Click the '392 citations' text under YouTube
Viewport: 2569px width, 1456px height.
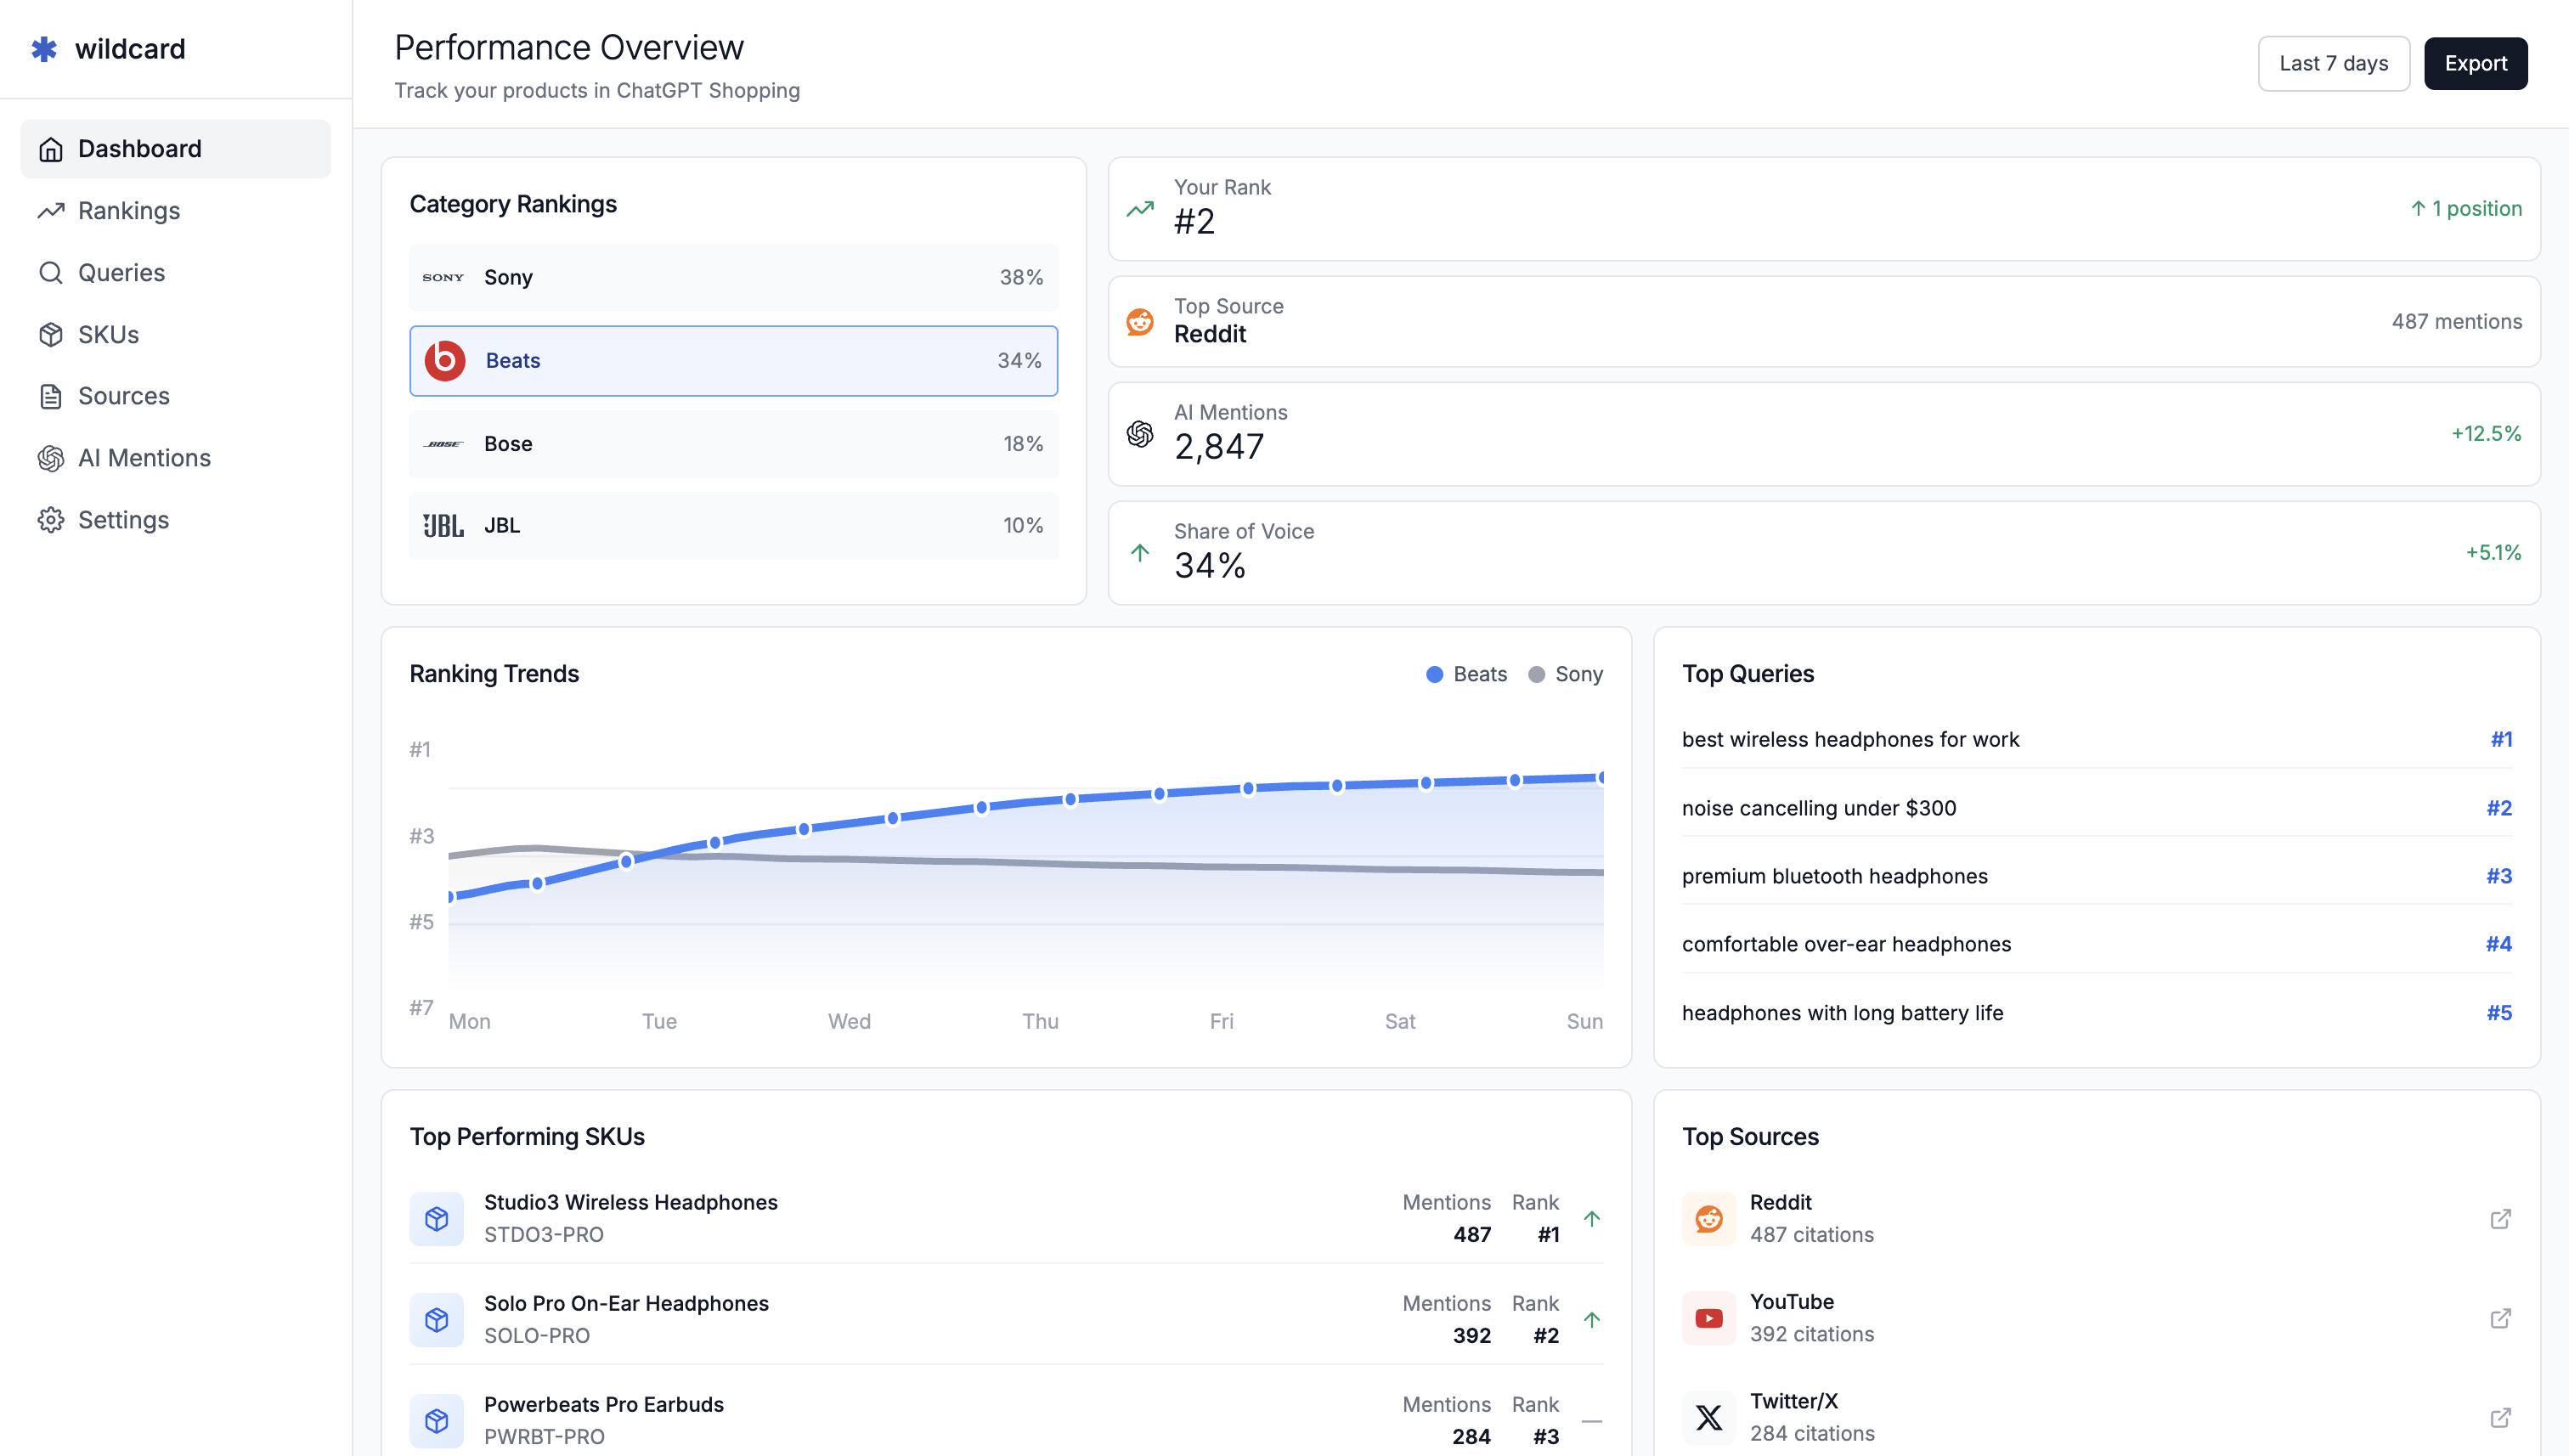(x=1812, y=1334)
